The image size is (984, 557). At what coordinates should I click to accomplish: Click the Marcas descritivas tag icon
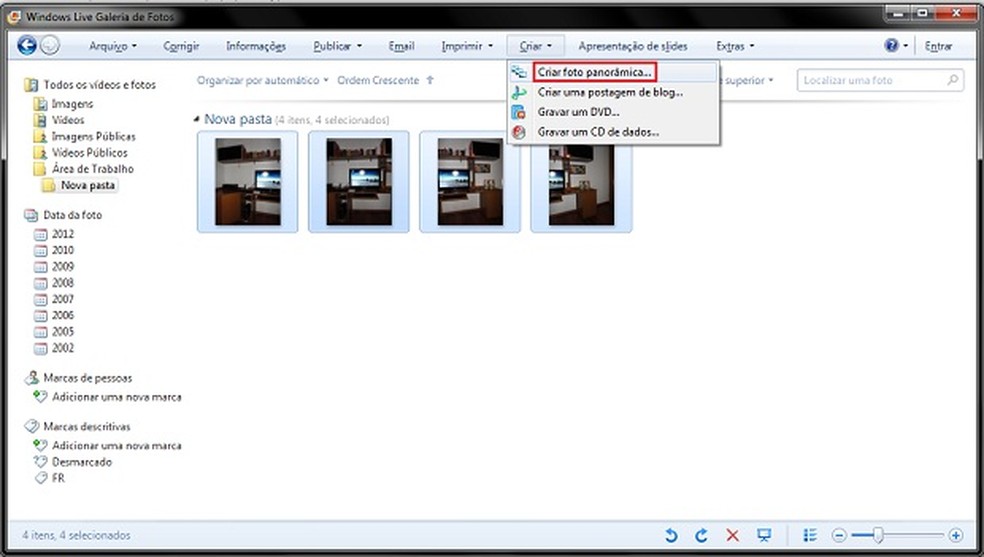pyautogui.click(x=31, y=427)
